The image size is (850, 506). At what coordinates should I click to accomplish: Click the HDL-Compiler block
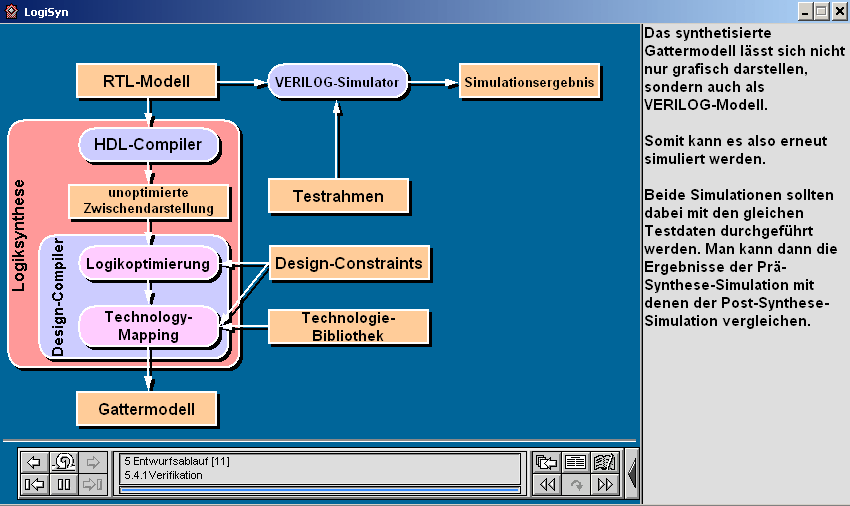pos(148,144)
